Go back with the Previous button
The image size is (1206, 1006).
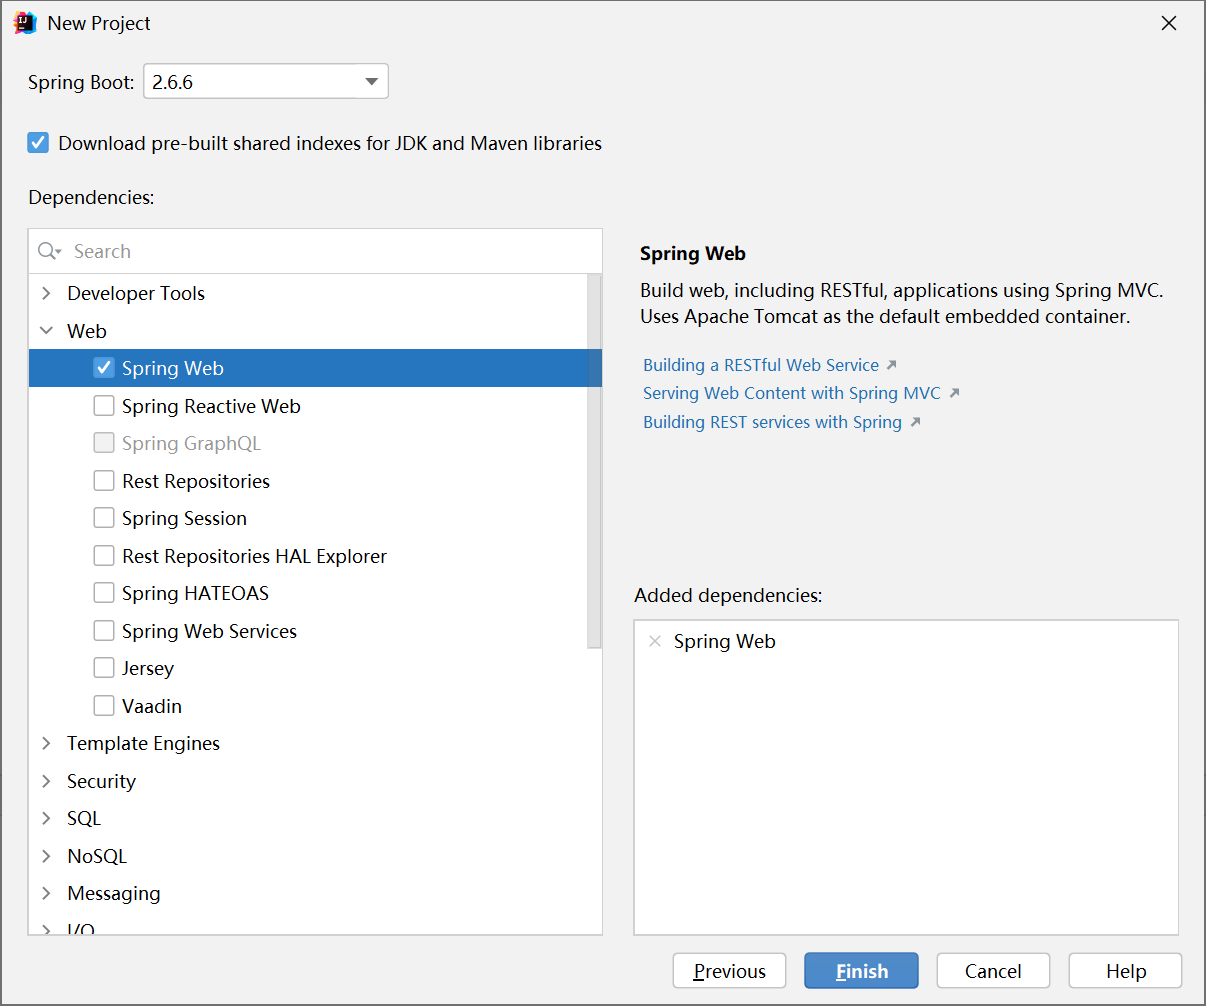point(730,971)
